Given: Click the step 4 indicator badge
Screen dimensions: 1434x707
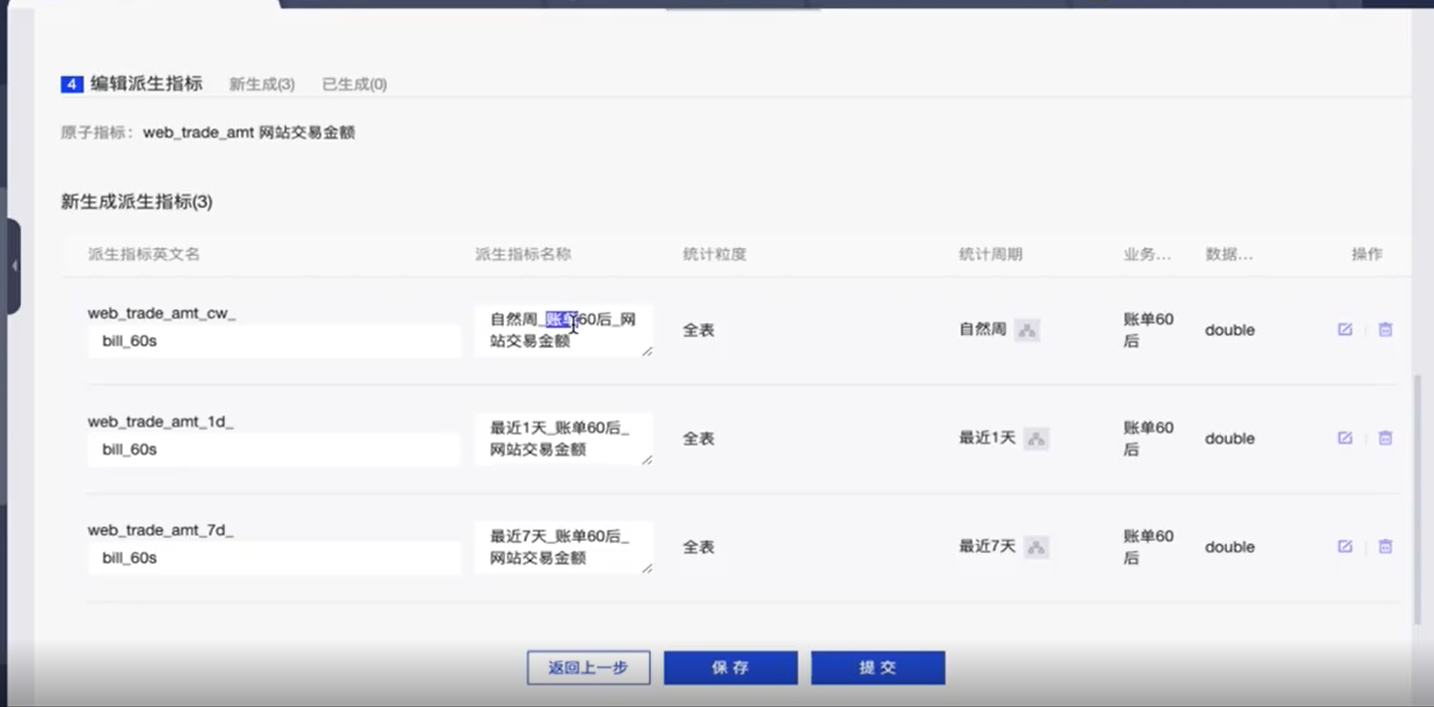Looking at the screenshot, I should [x=69, y=85].
